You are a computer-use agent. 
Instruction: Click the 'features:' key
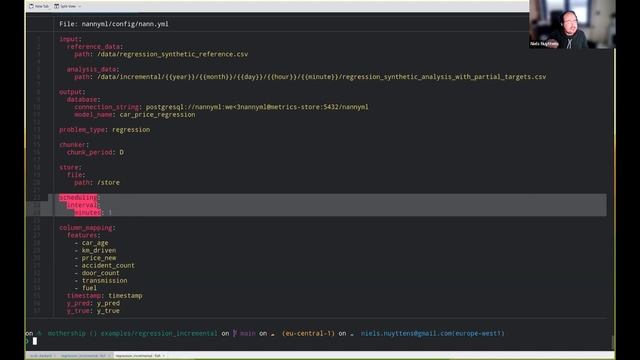83,236
